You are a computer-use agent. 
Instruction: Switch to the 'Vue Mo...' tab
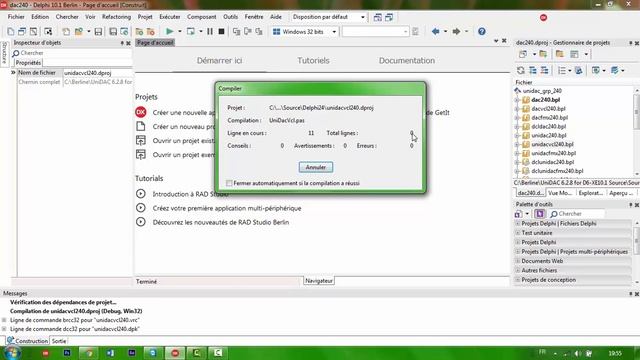point(560,193)
